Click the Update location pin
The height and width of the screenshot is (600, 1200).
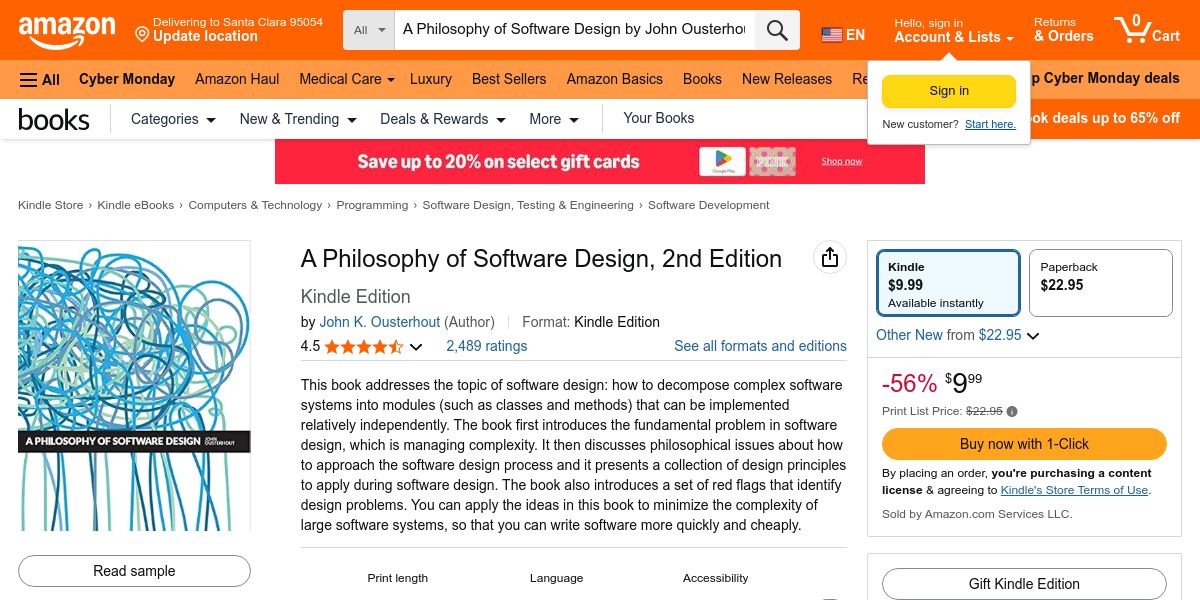coord(142,36)
